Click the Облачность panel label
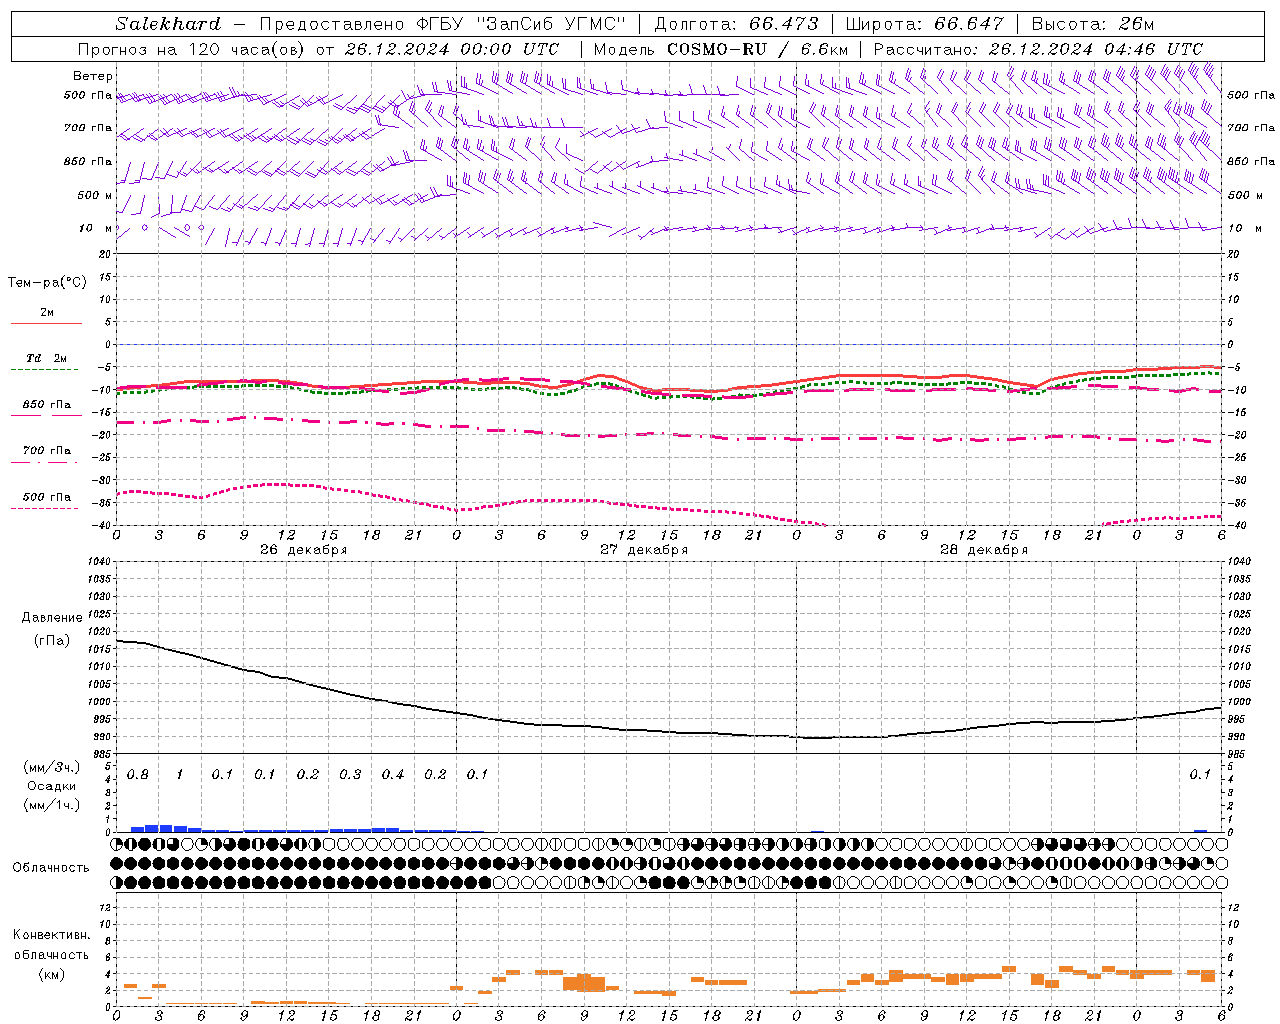 coord(51,867)
